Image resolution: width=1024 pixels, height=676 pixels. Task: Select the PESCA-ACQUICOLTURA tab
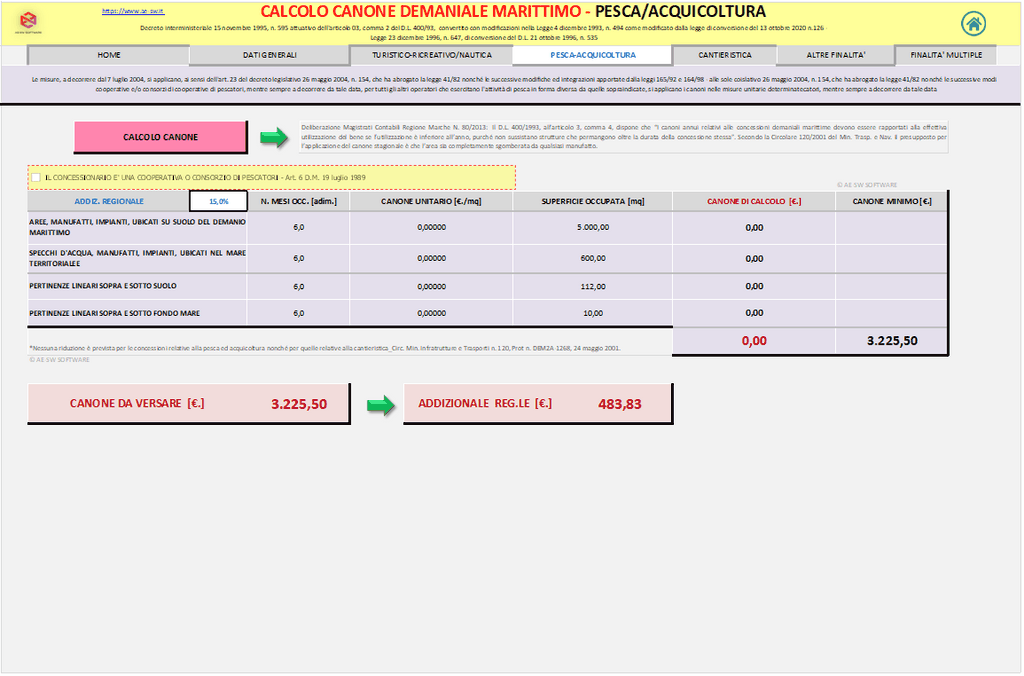[x=592, y=55]
